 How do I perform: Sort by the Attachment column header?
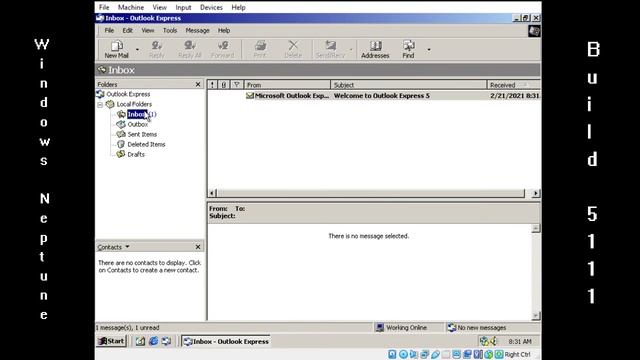224,85
